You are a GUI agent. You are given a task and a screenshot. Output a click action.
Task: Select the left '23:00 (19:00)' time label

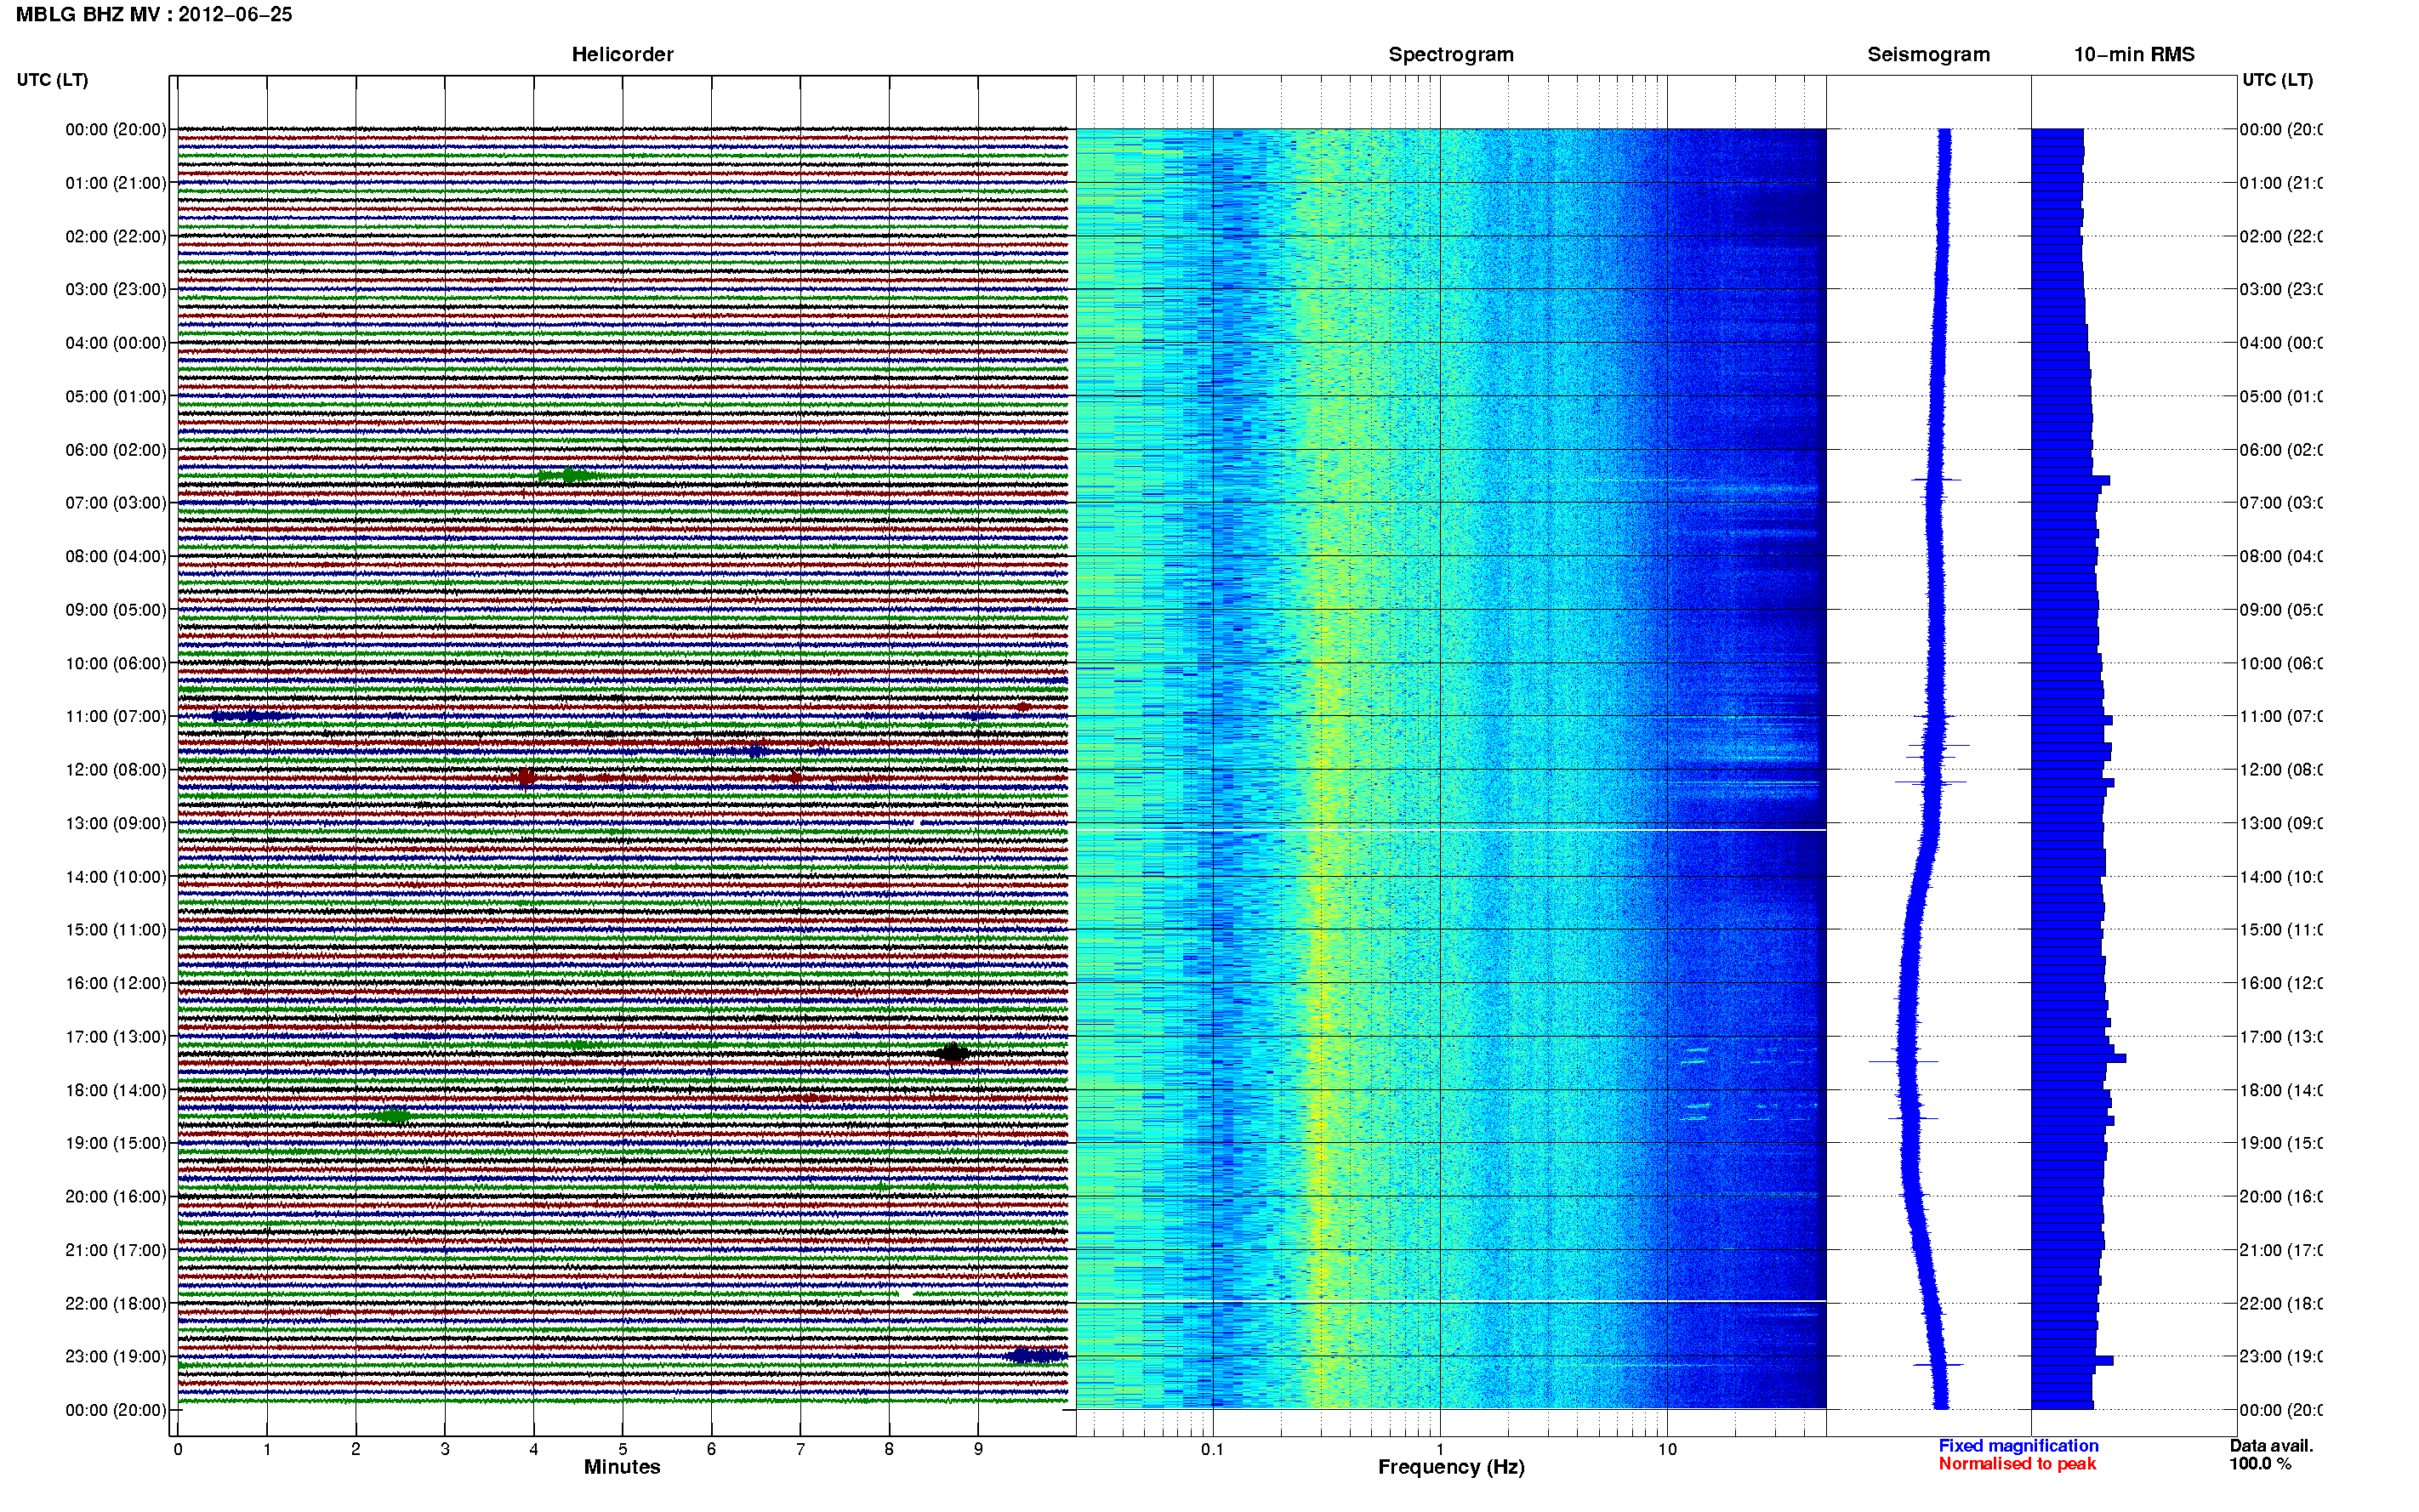116,1356
